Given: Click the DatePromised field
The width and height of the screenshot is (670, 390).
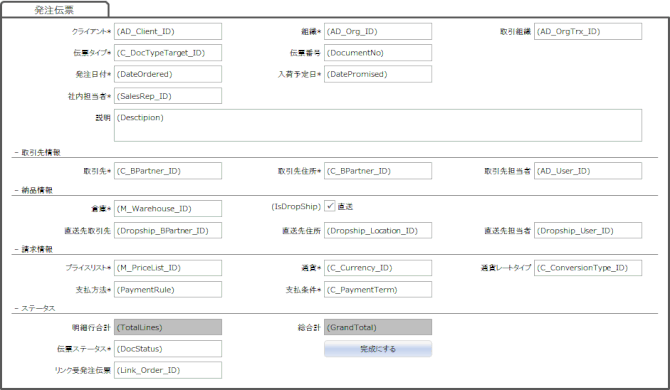Looking at the screenshot, I should [x=378, y=74].
